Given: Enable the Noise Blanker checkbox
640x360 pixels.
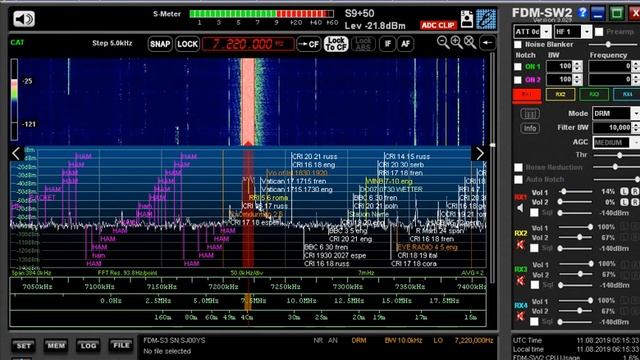Looking at the screenshot, I should (518, 44).
